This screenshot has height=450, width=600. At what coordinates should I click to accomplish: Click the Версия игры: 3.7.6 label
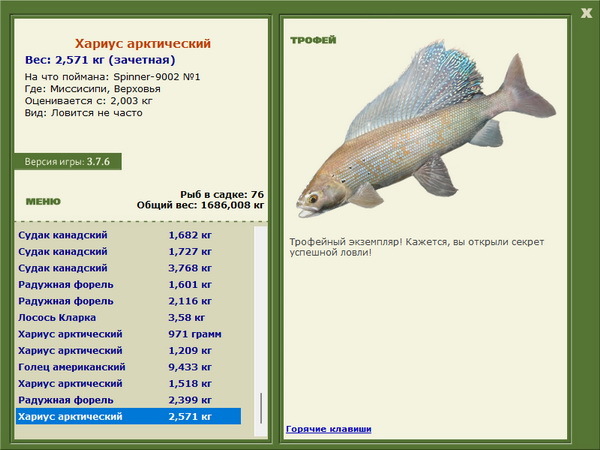(67, 161)
